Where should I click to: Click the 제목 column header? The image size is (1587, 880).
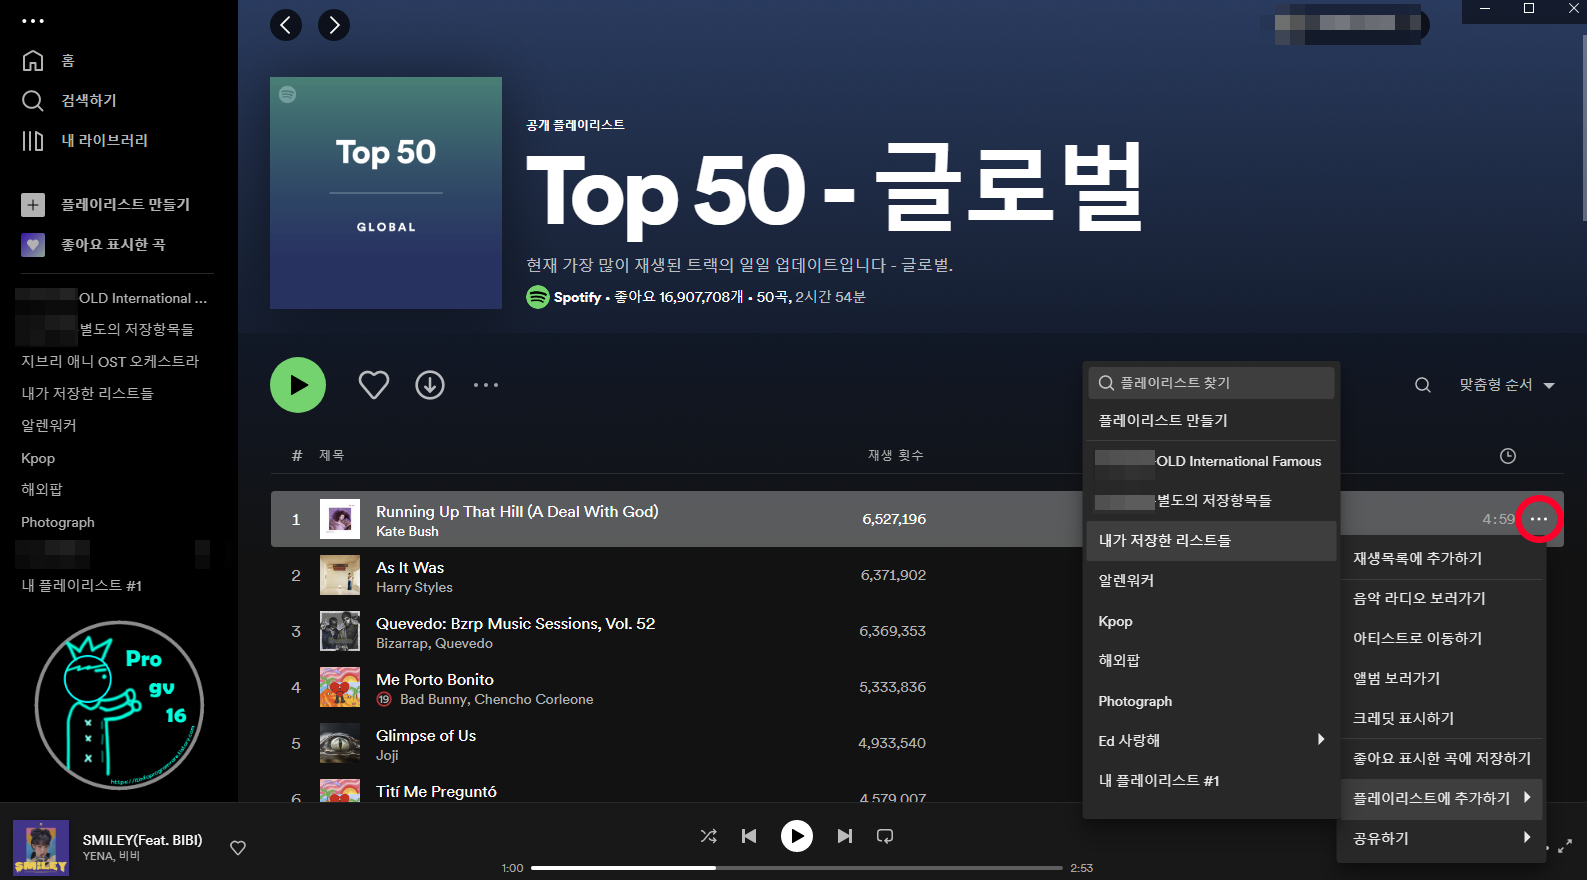331,456
